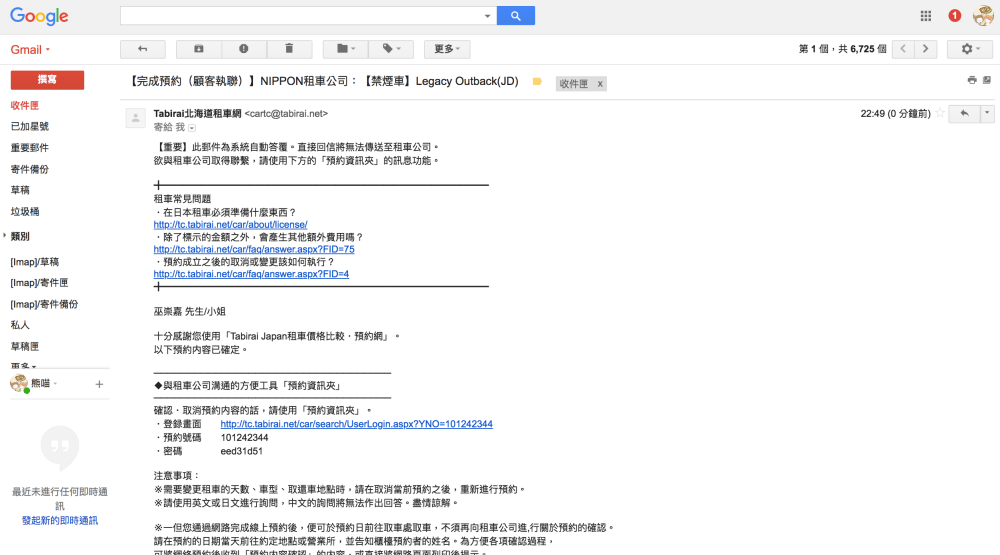The width and height of the screenshot is (1000, 555).
Task: Open the answer.aspx?FID=75 link
Action: pos(254,249)
